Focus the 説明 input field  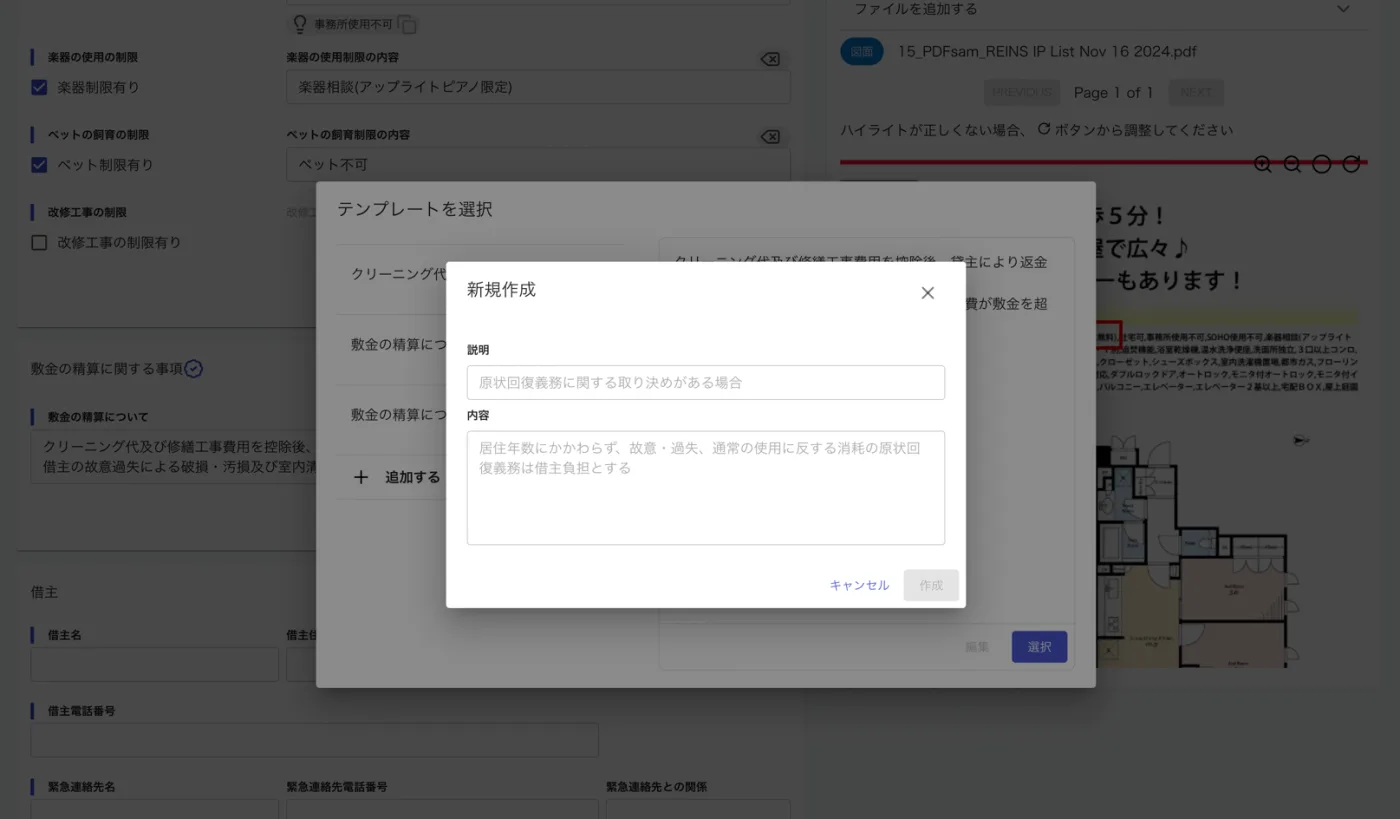[705, 382]
